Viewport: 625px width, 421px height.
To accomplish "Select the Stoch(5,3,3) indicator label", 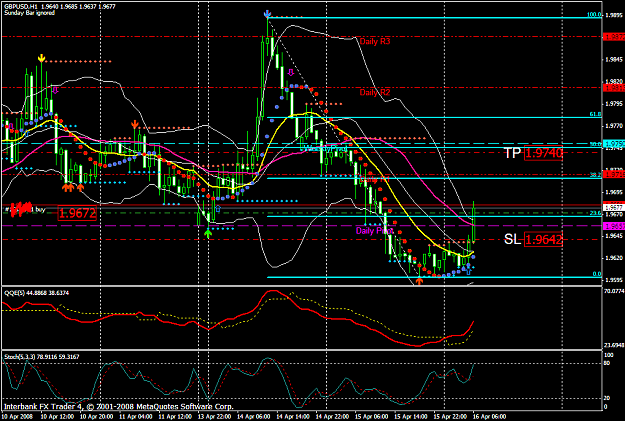I will 41,357.
